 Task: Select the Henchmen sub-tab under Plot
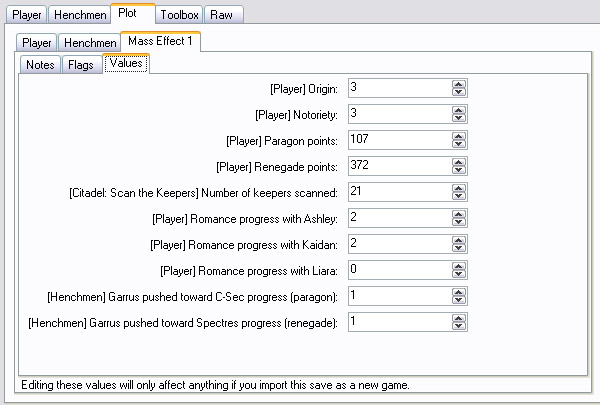pos(88,42)
